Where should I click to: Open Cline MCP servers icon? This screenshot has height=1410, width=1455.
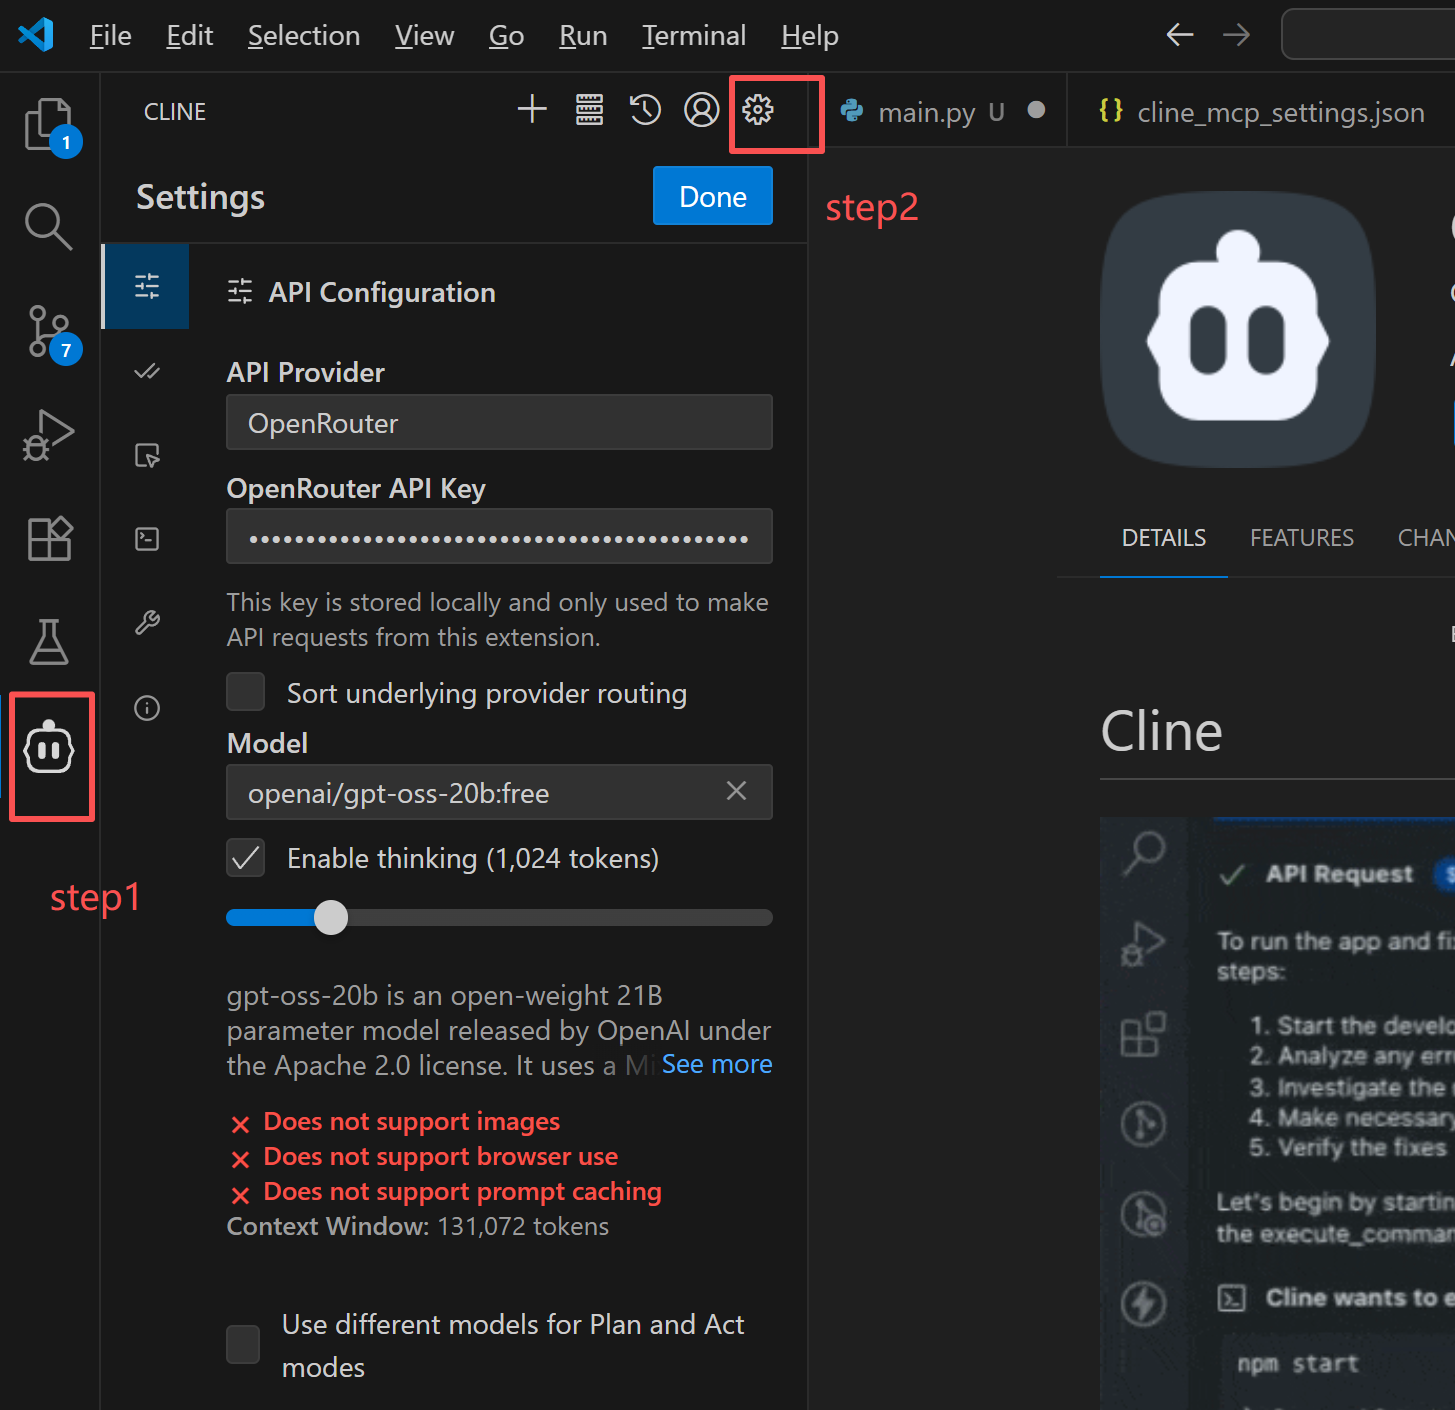589,109
